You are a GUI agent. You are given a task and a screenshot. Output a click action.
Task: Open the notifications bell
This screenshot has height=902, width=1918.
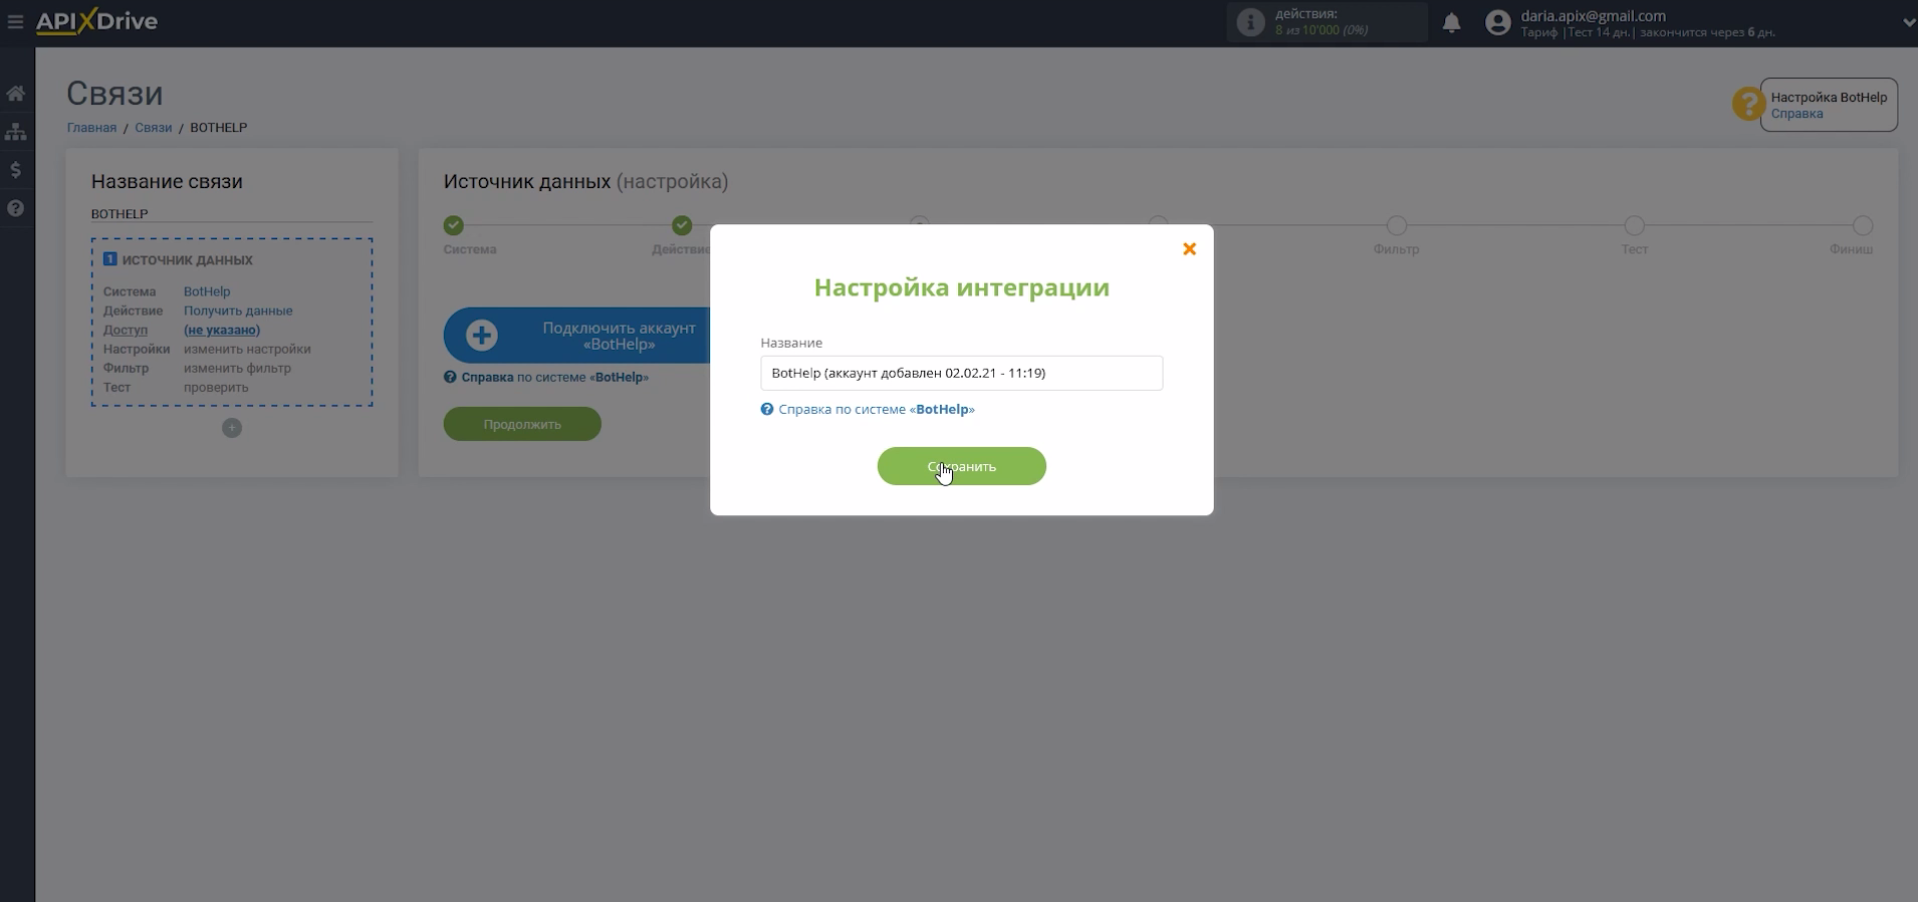(x=1451, y=22)
